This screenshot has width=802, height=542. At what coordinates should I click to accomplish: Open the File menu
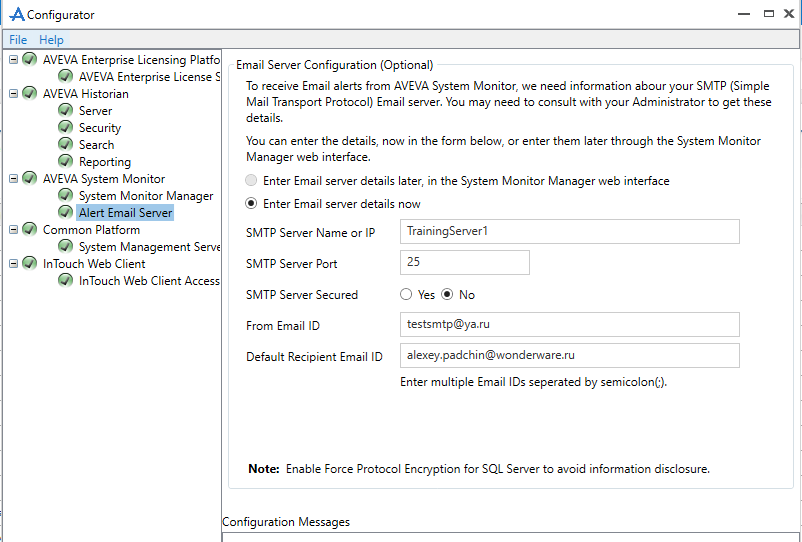pos(18,39)
